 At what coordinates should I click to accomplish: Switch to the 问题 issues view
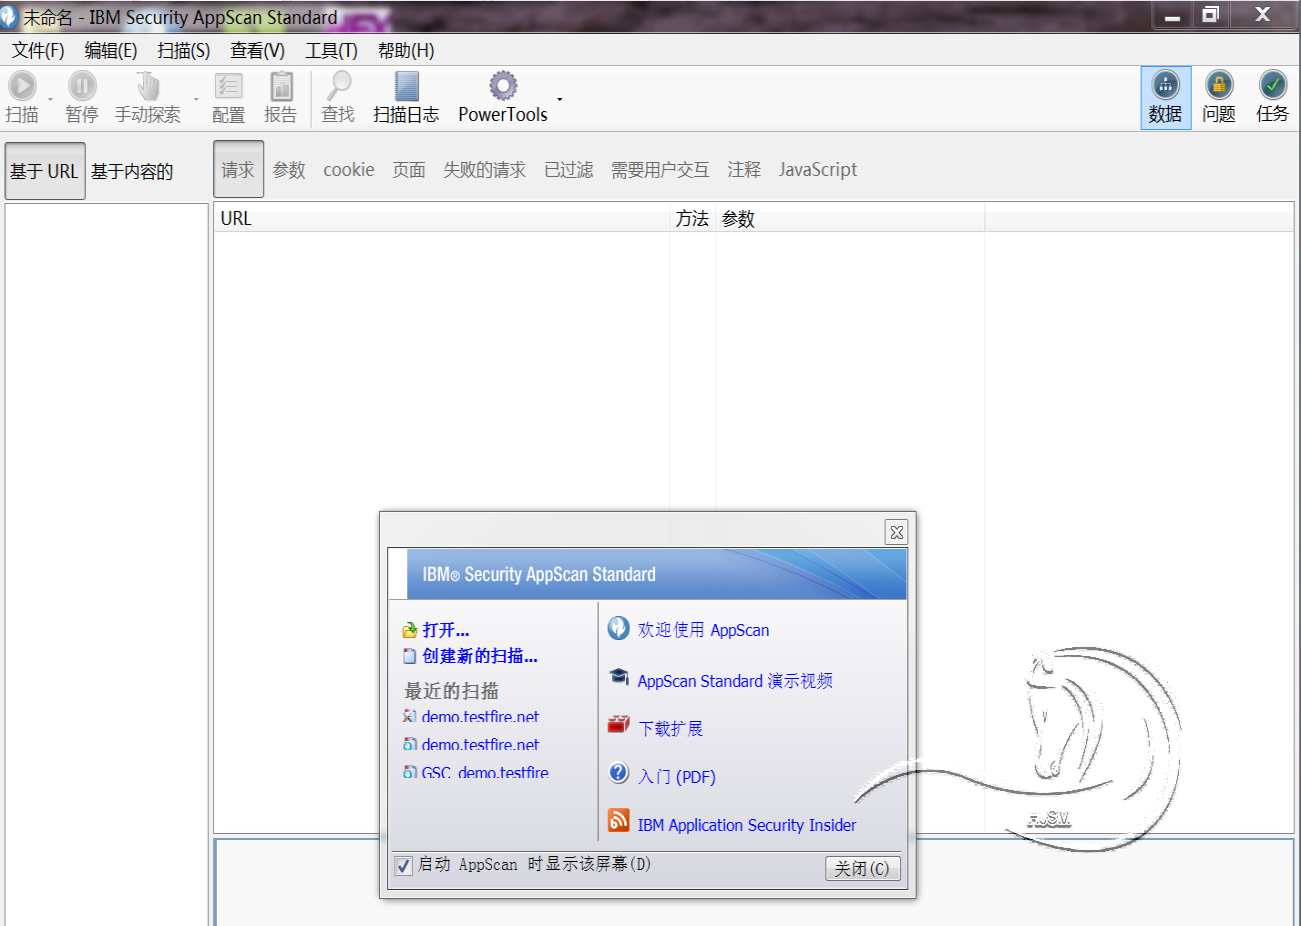1219,98
